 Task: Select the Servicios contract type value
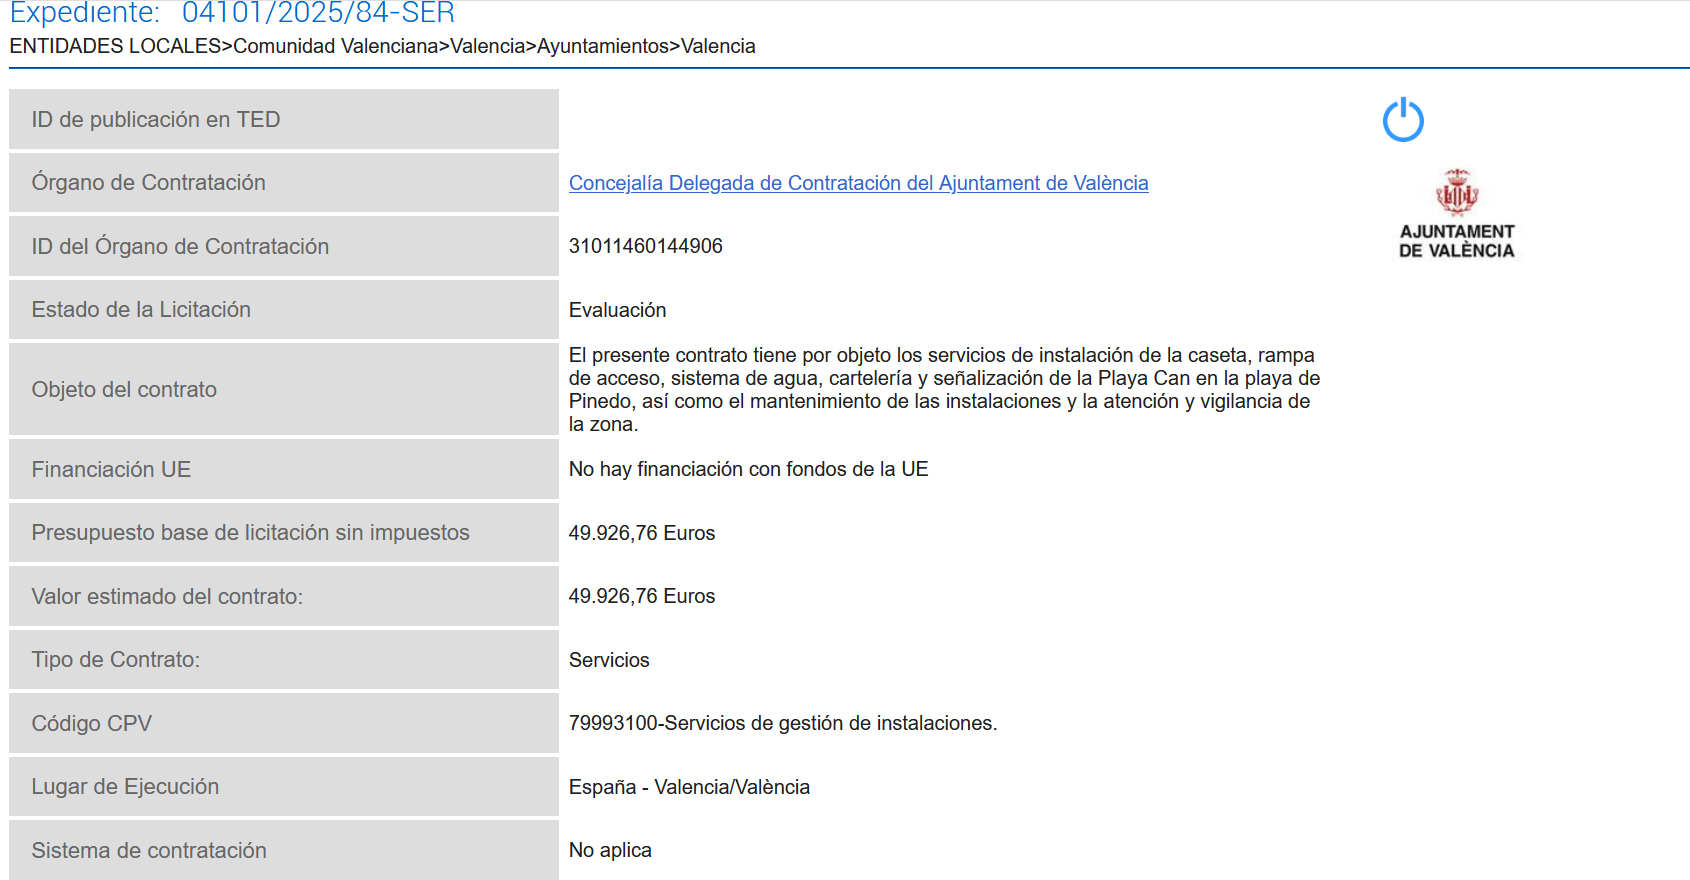(x=609, y=660)
